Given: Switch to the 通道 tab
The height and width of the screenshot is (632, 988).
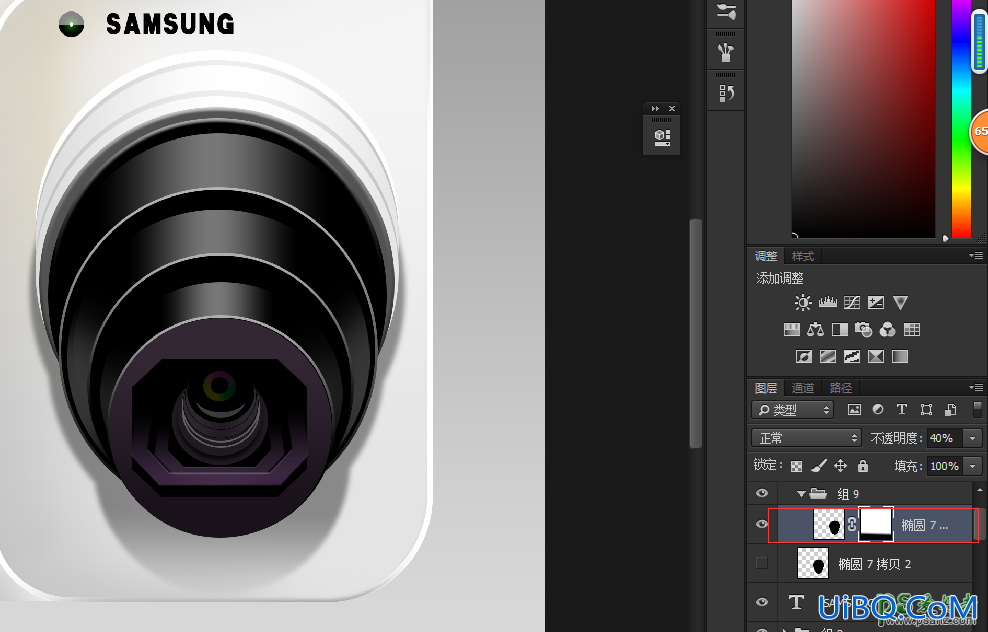Looking at the screenshot, I should point(803,388).
